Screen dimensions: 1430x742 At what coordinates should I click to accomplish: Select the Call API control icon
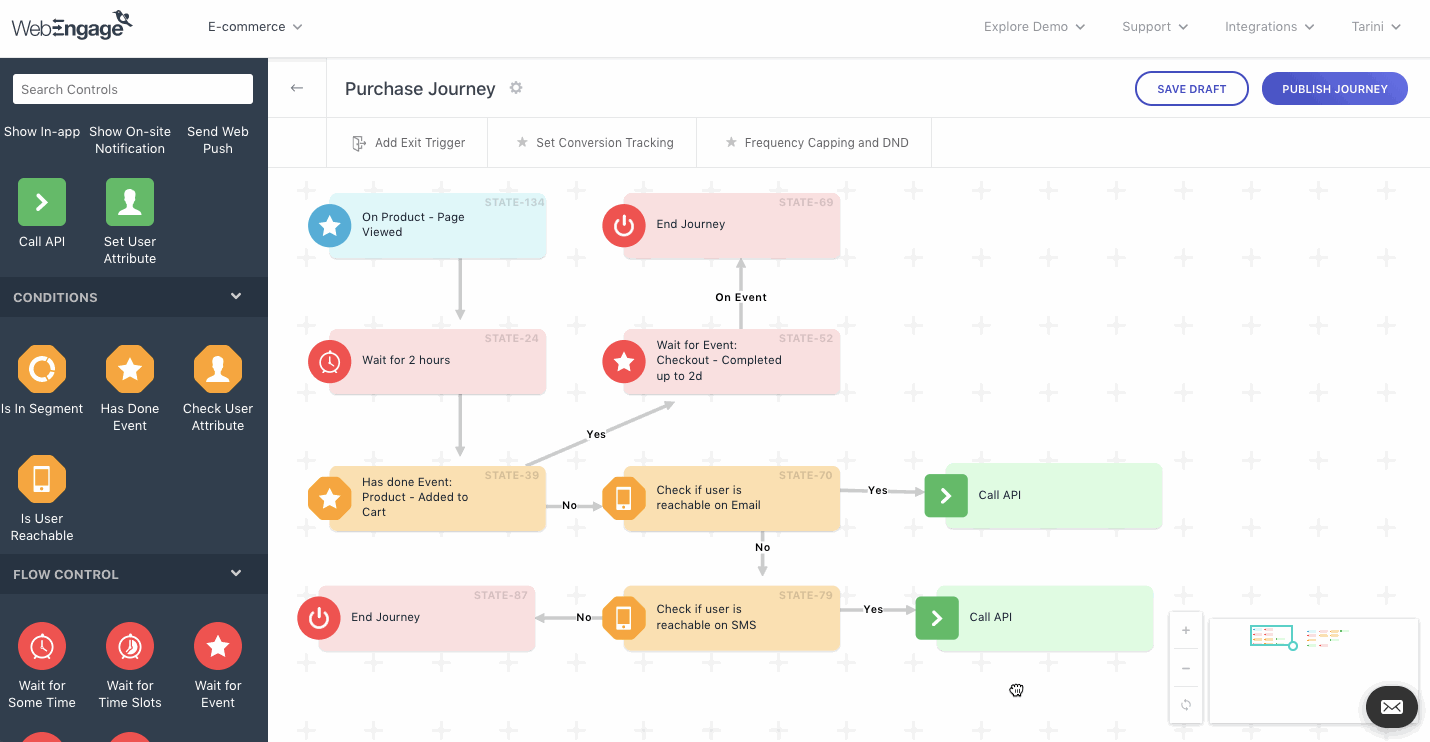42,202
